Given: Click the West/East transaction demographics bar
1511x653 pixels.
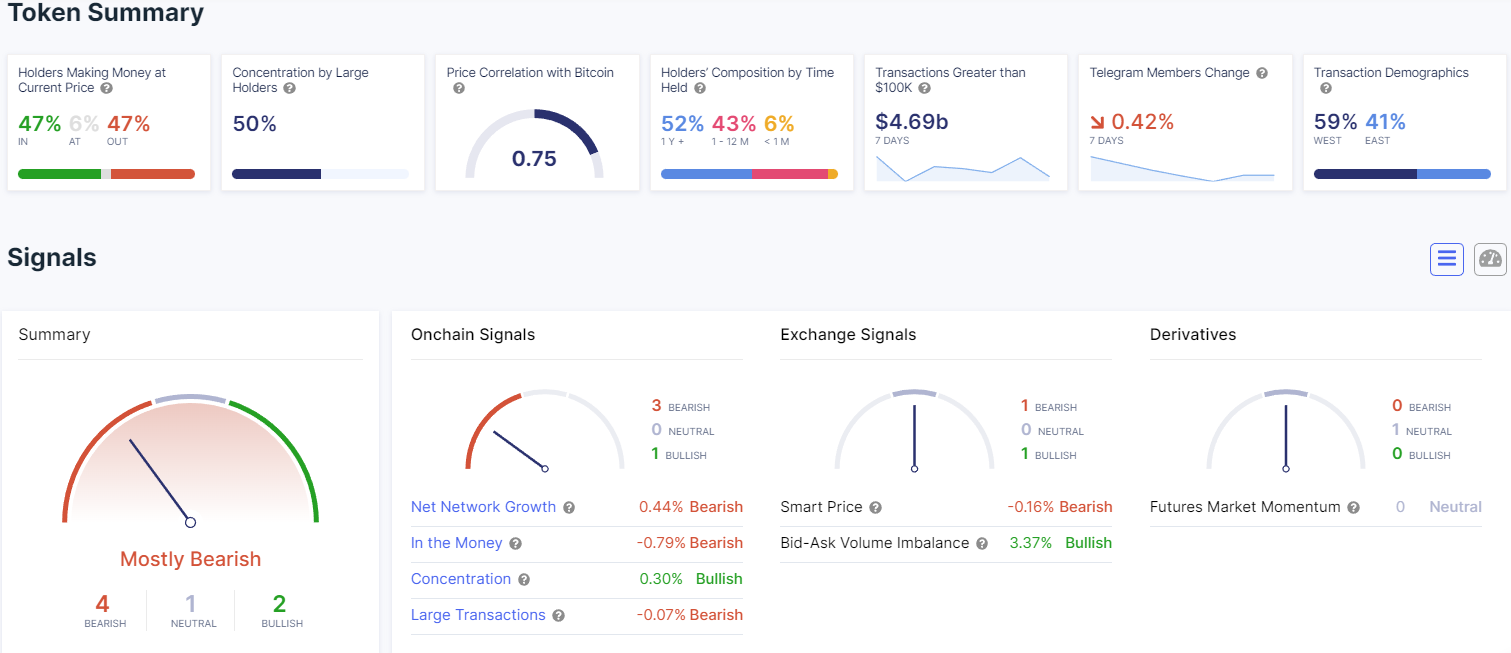Looking at the screenshot, I should pyautogui.click(x=1401, y=174).
